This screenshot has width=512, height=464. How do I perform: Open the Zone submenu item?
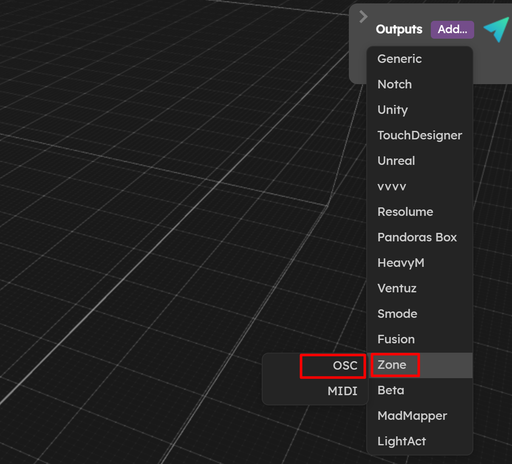click(420, 365)
